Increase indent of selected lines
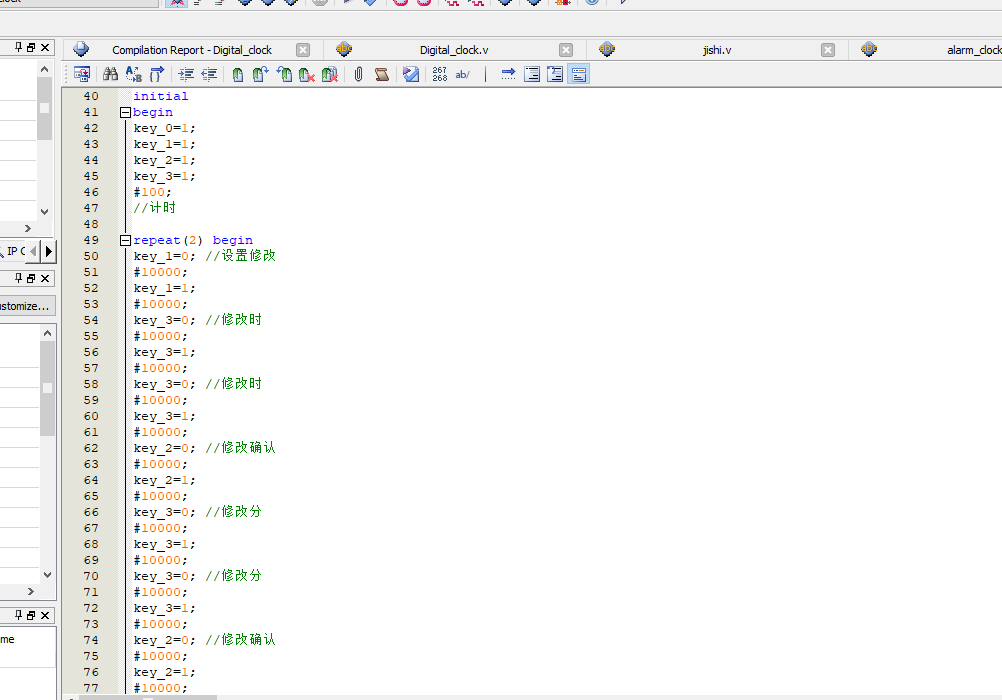1002x700 pixels. 186,74
